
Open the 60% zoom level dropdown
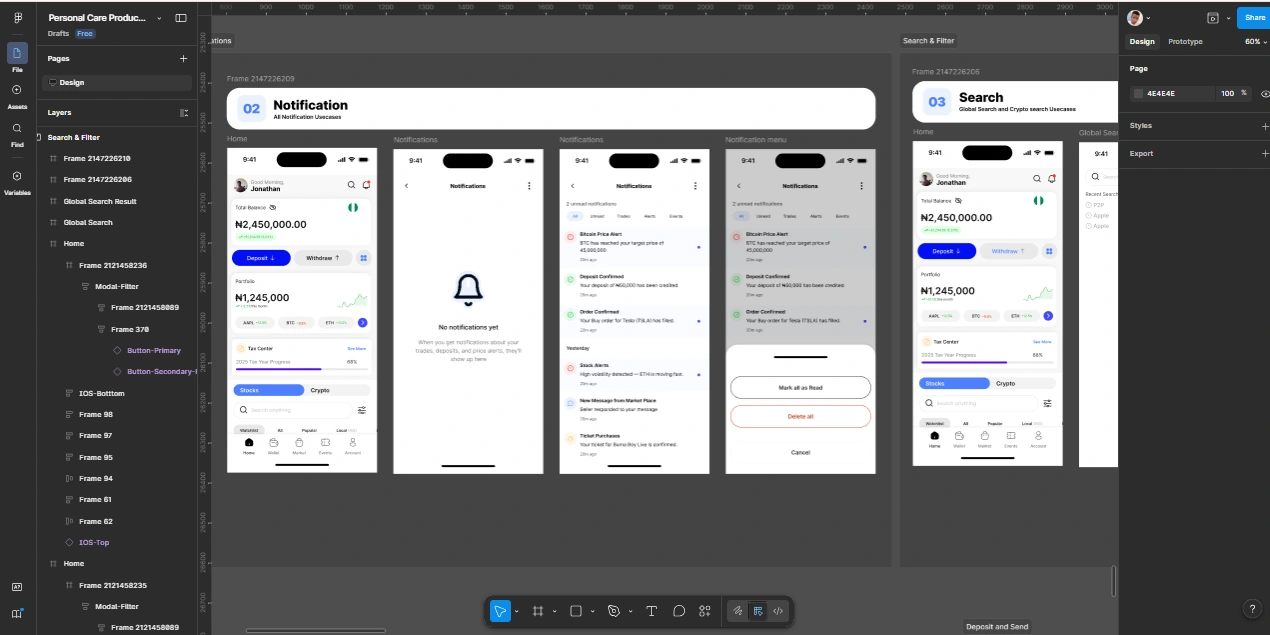point(1256,42)
